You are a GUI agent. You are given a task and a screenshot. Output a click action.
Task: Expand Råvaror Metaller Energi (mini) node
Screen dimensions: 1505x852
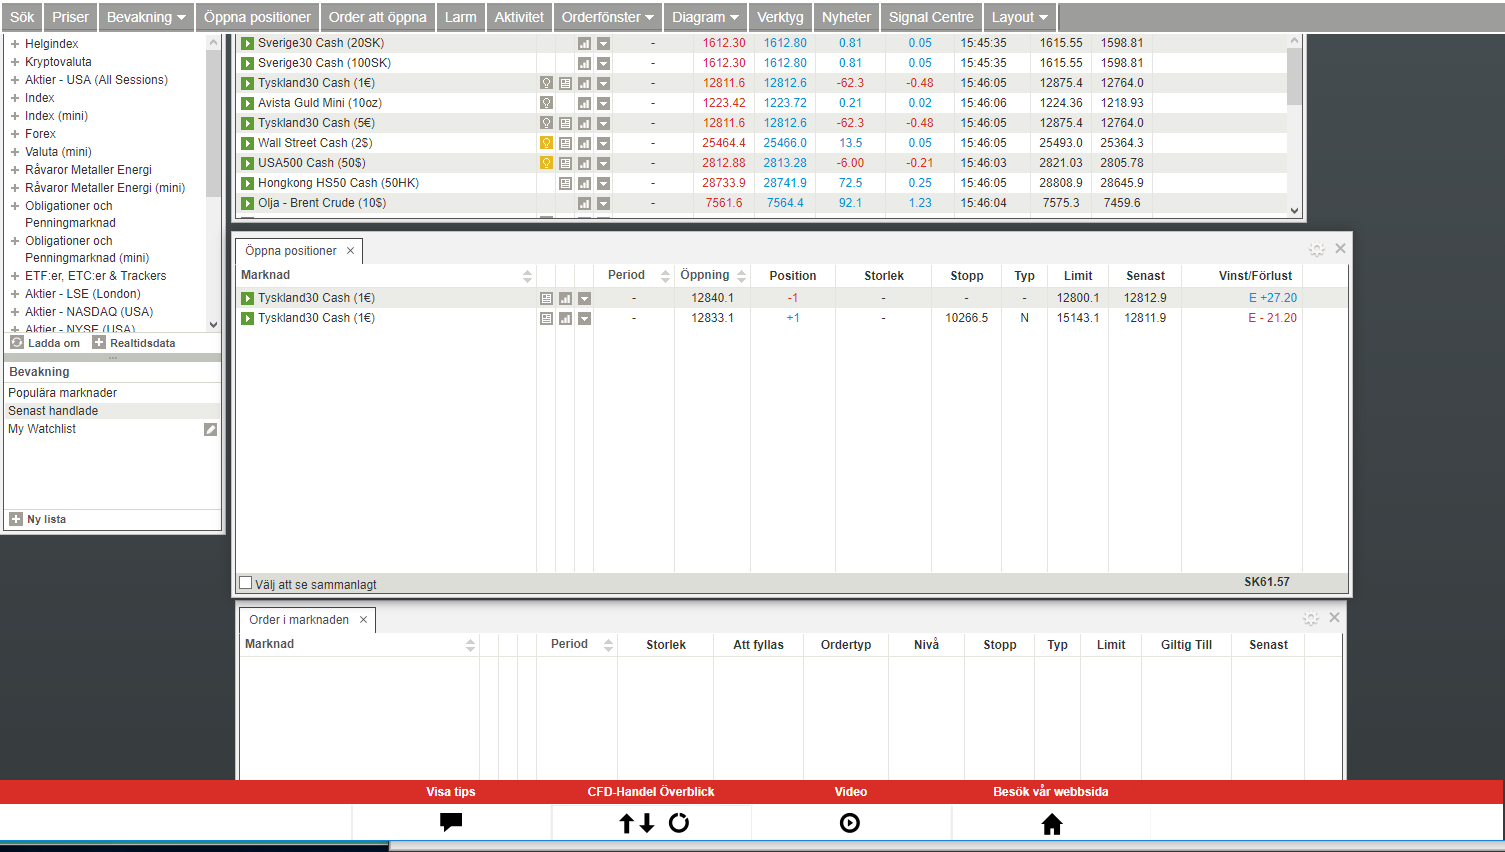pos(15,188)
